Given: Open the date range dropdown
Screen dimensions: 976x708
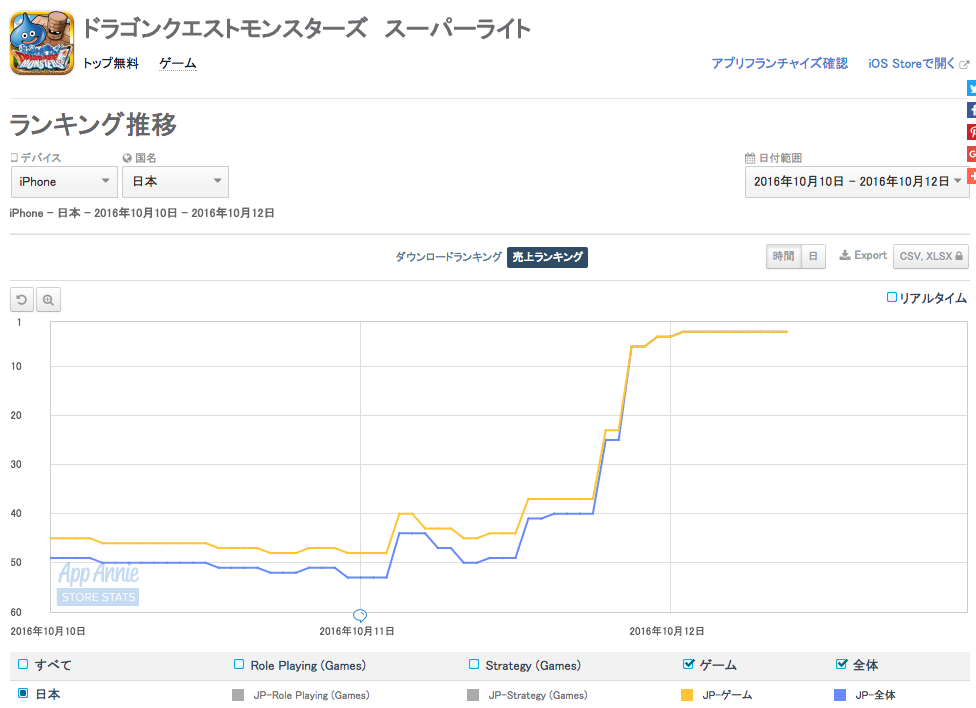Looking at the screenshot, I should 857,182.
